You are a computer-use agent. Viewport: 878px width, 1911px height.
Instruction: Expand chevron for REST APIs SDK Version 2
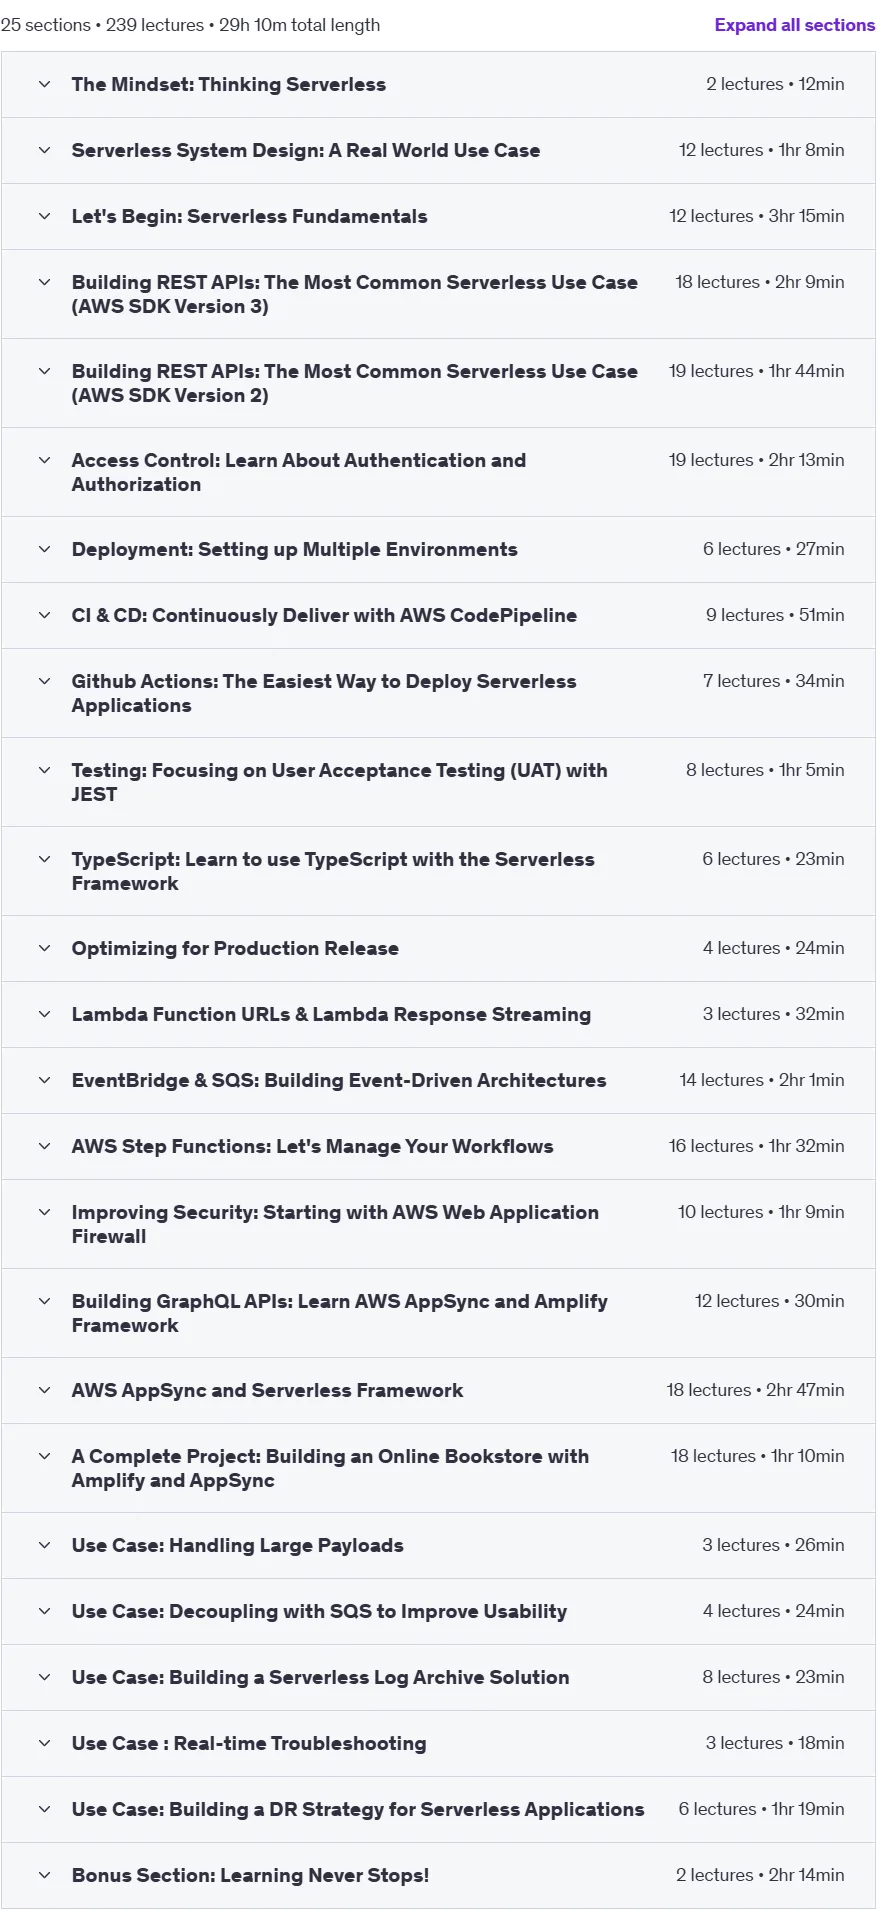44,371
